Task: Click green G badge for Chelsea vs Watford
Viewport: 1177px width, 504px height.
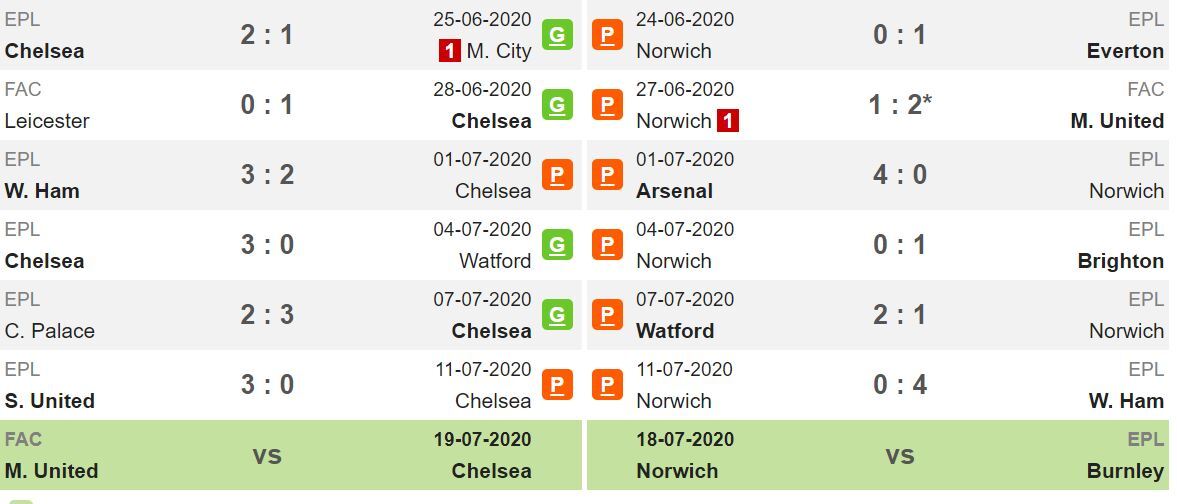Action: (x=557, y=244)
